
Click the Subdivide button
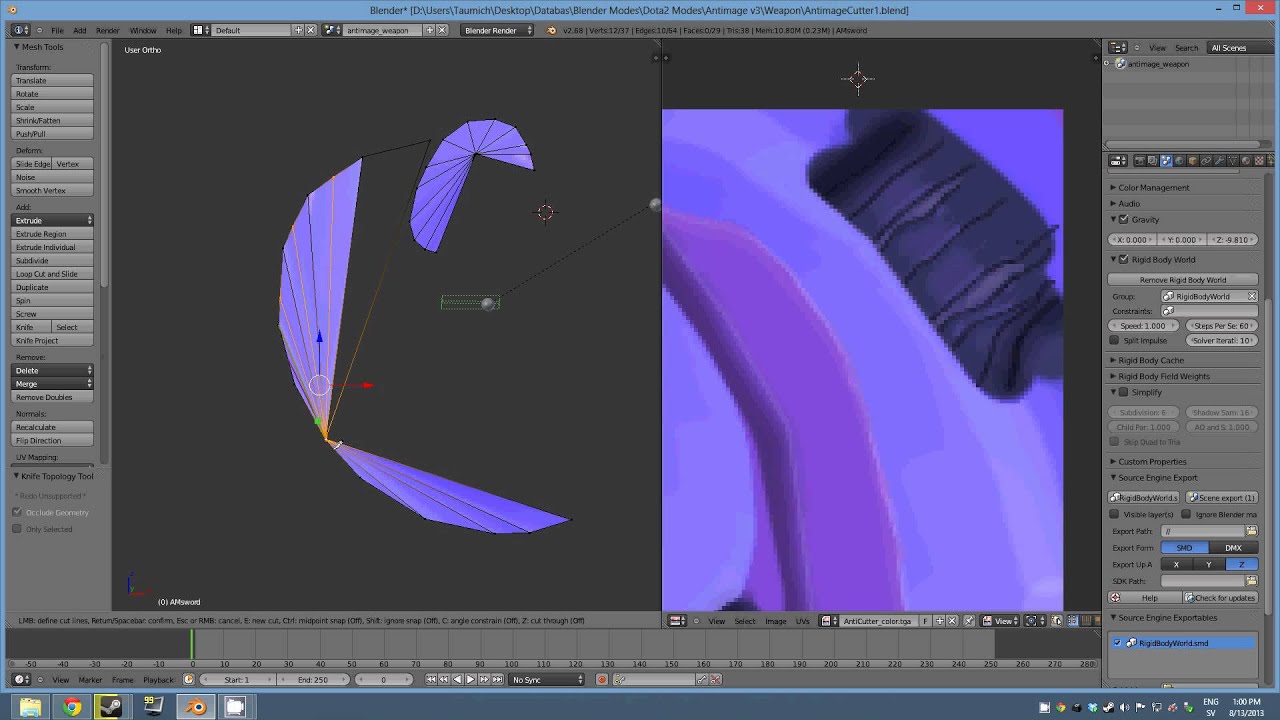pos(53,261)
